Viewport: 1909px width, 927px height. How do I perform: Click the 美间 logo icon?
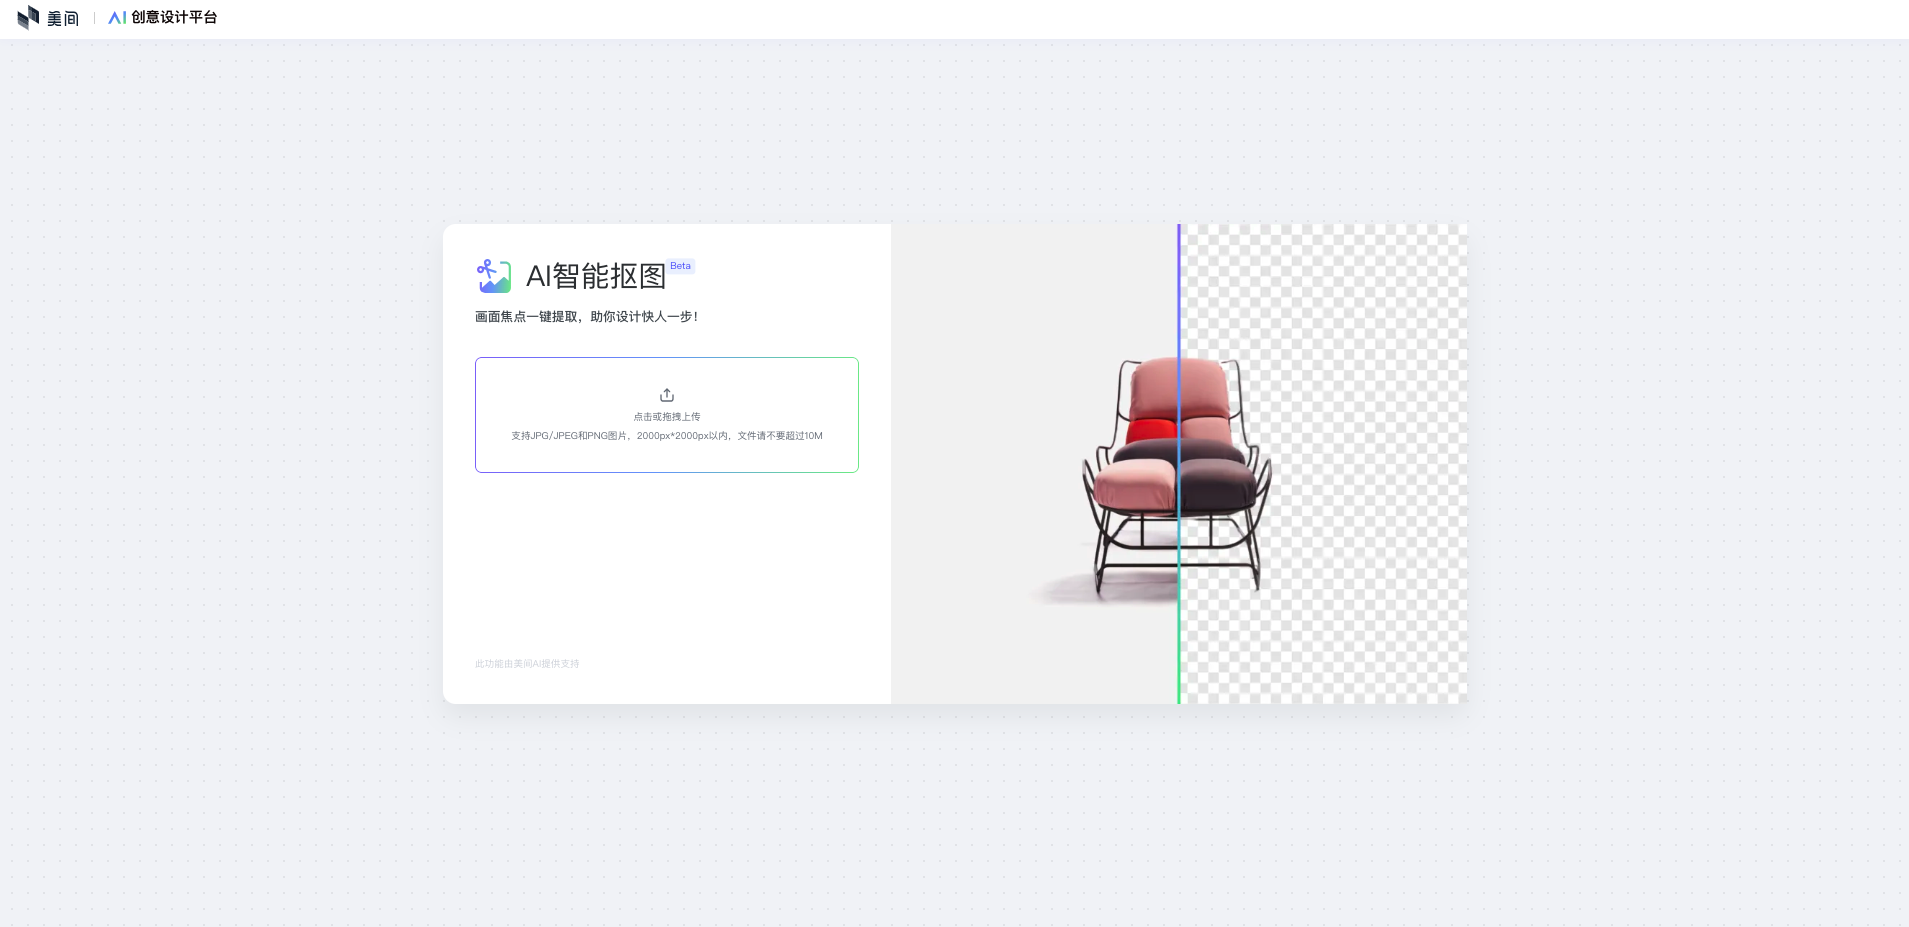(28, 17)
